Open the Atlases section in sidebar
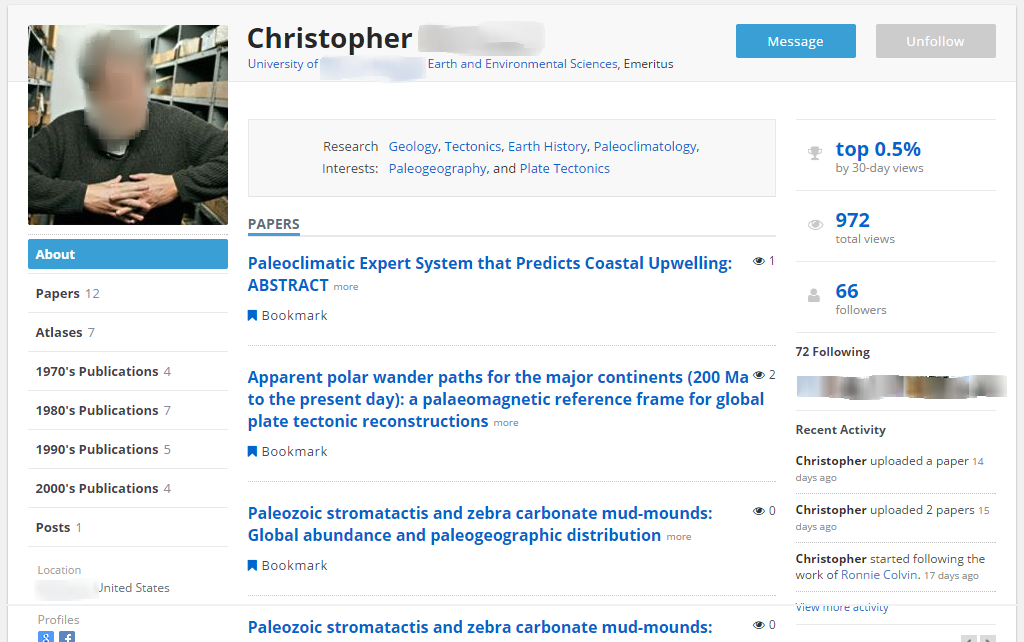This screenshot has height=642, width=1024. point(59,332)
